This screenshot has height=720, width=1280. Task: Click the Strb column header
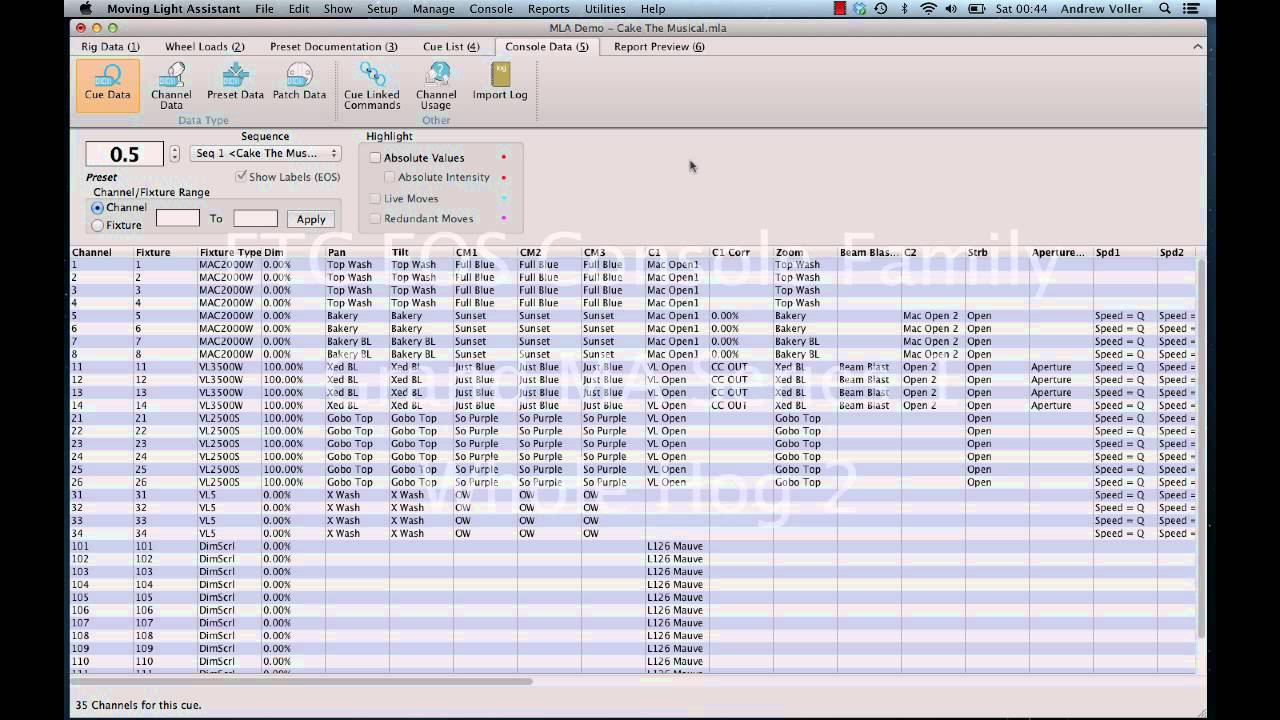click(x=997, y=253)
